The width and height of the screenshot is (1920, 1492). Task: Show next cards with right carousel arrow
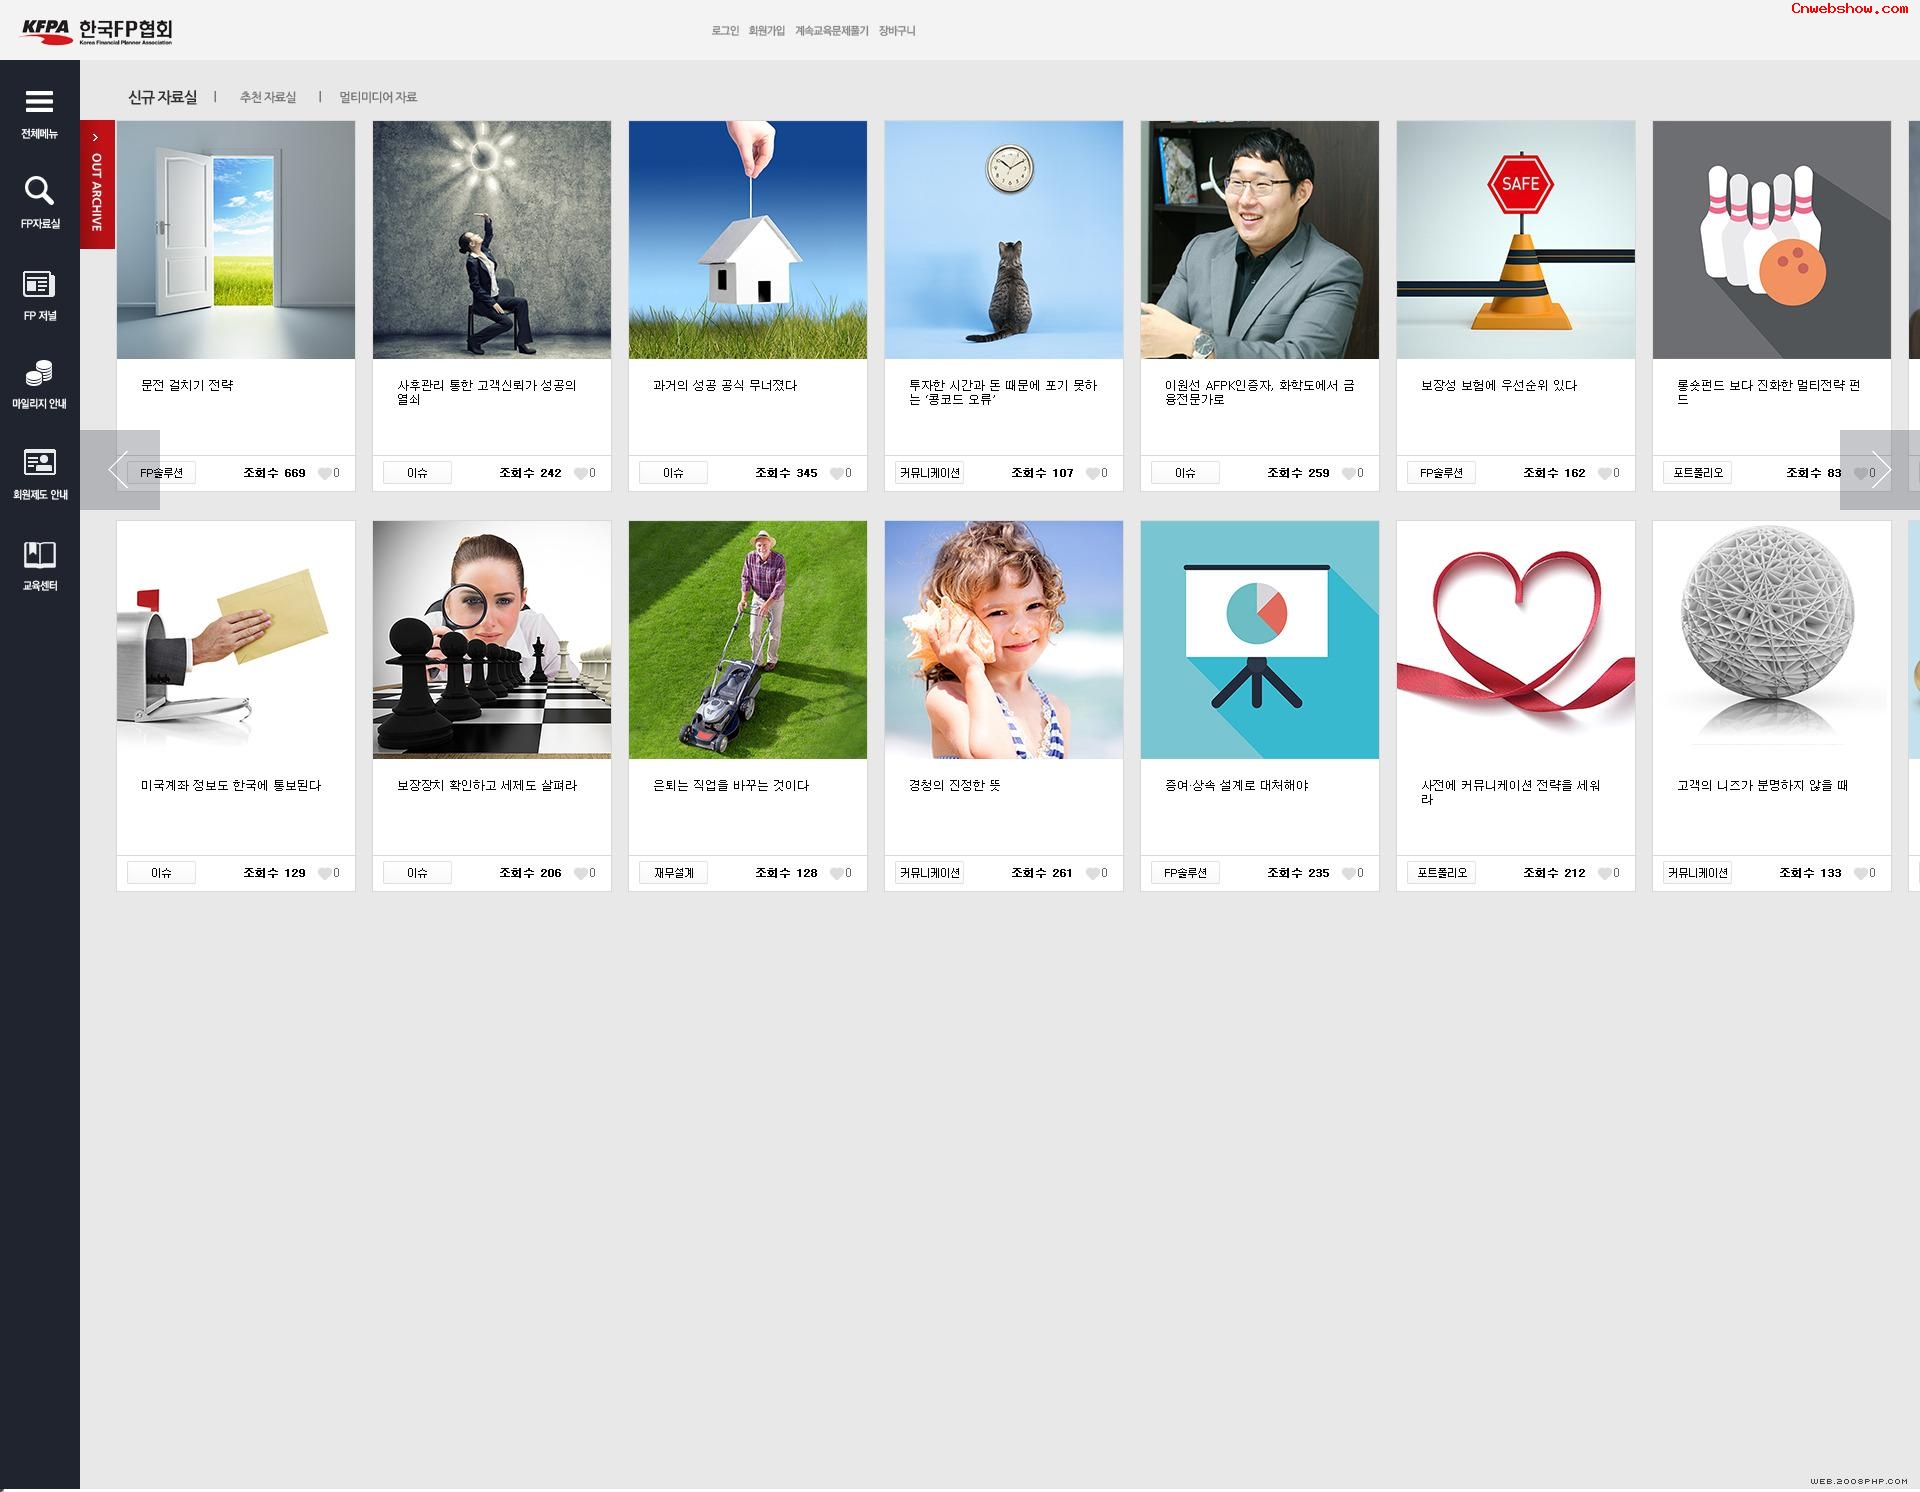(x=1880, y=470)
